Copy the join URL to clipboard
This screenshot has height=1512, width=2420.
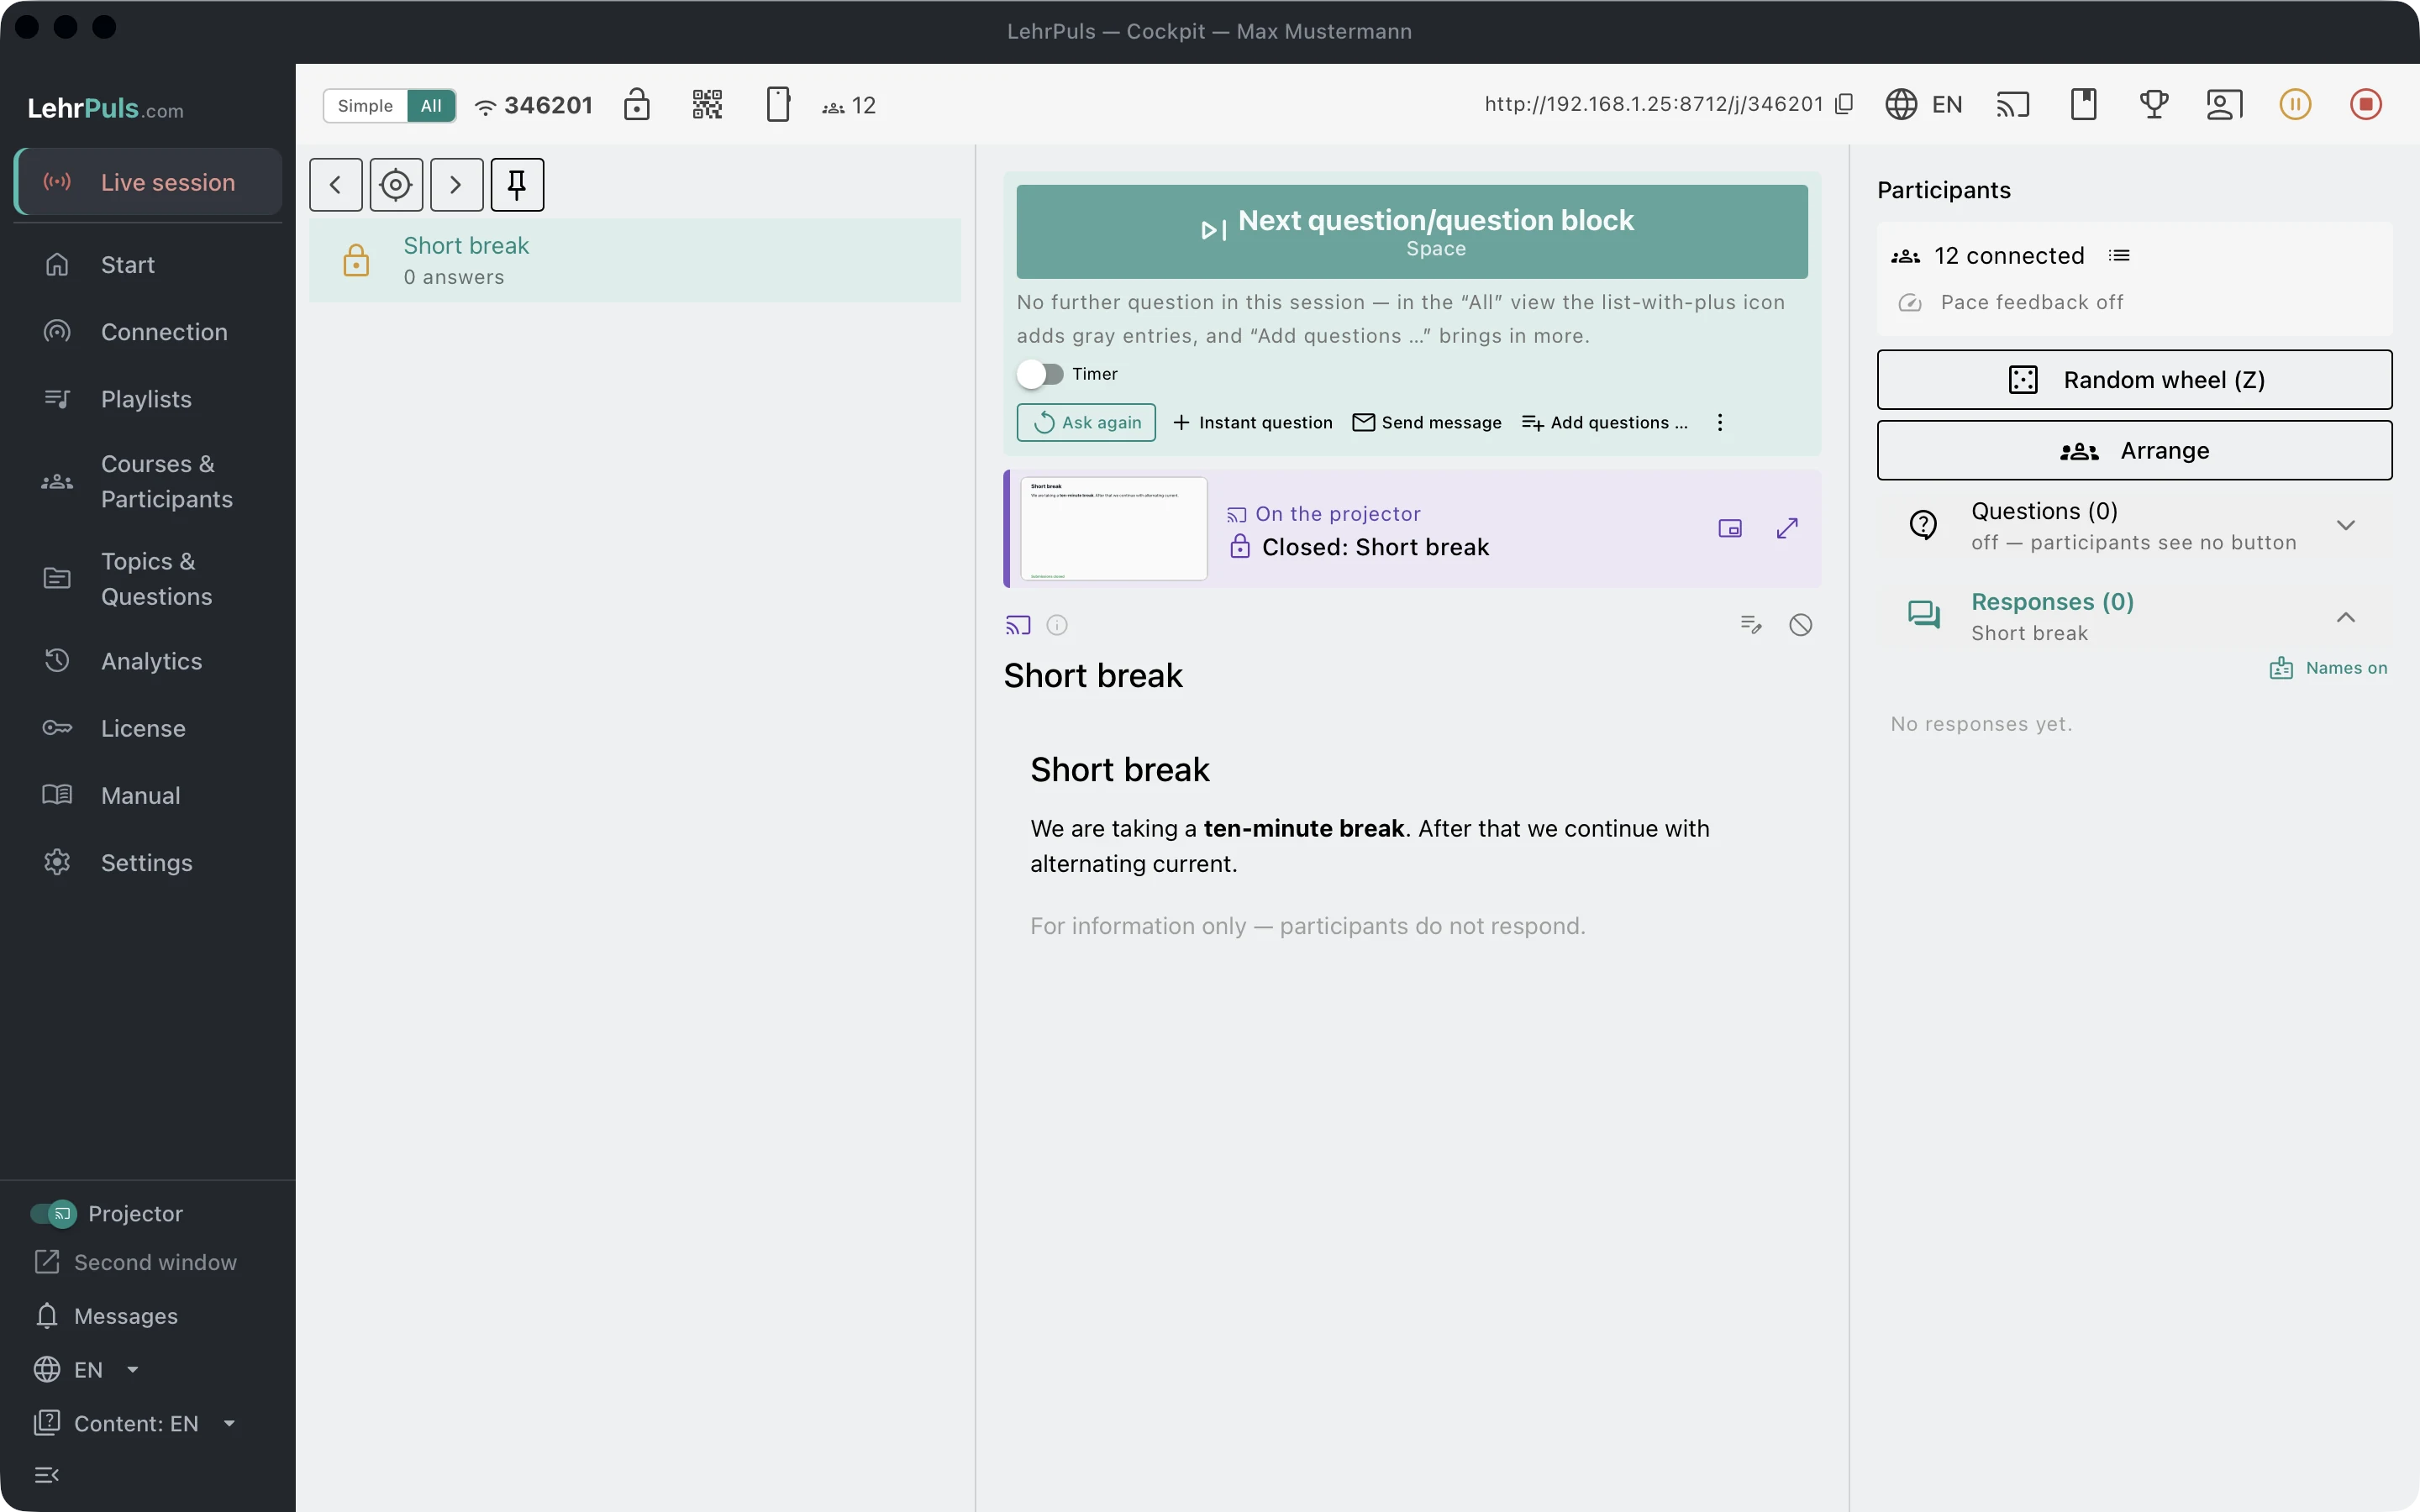coord(1845,104)
